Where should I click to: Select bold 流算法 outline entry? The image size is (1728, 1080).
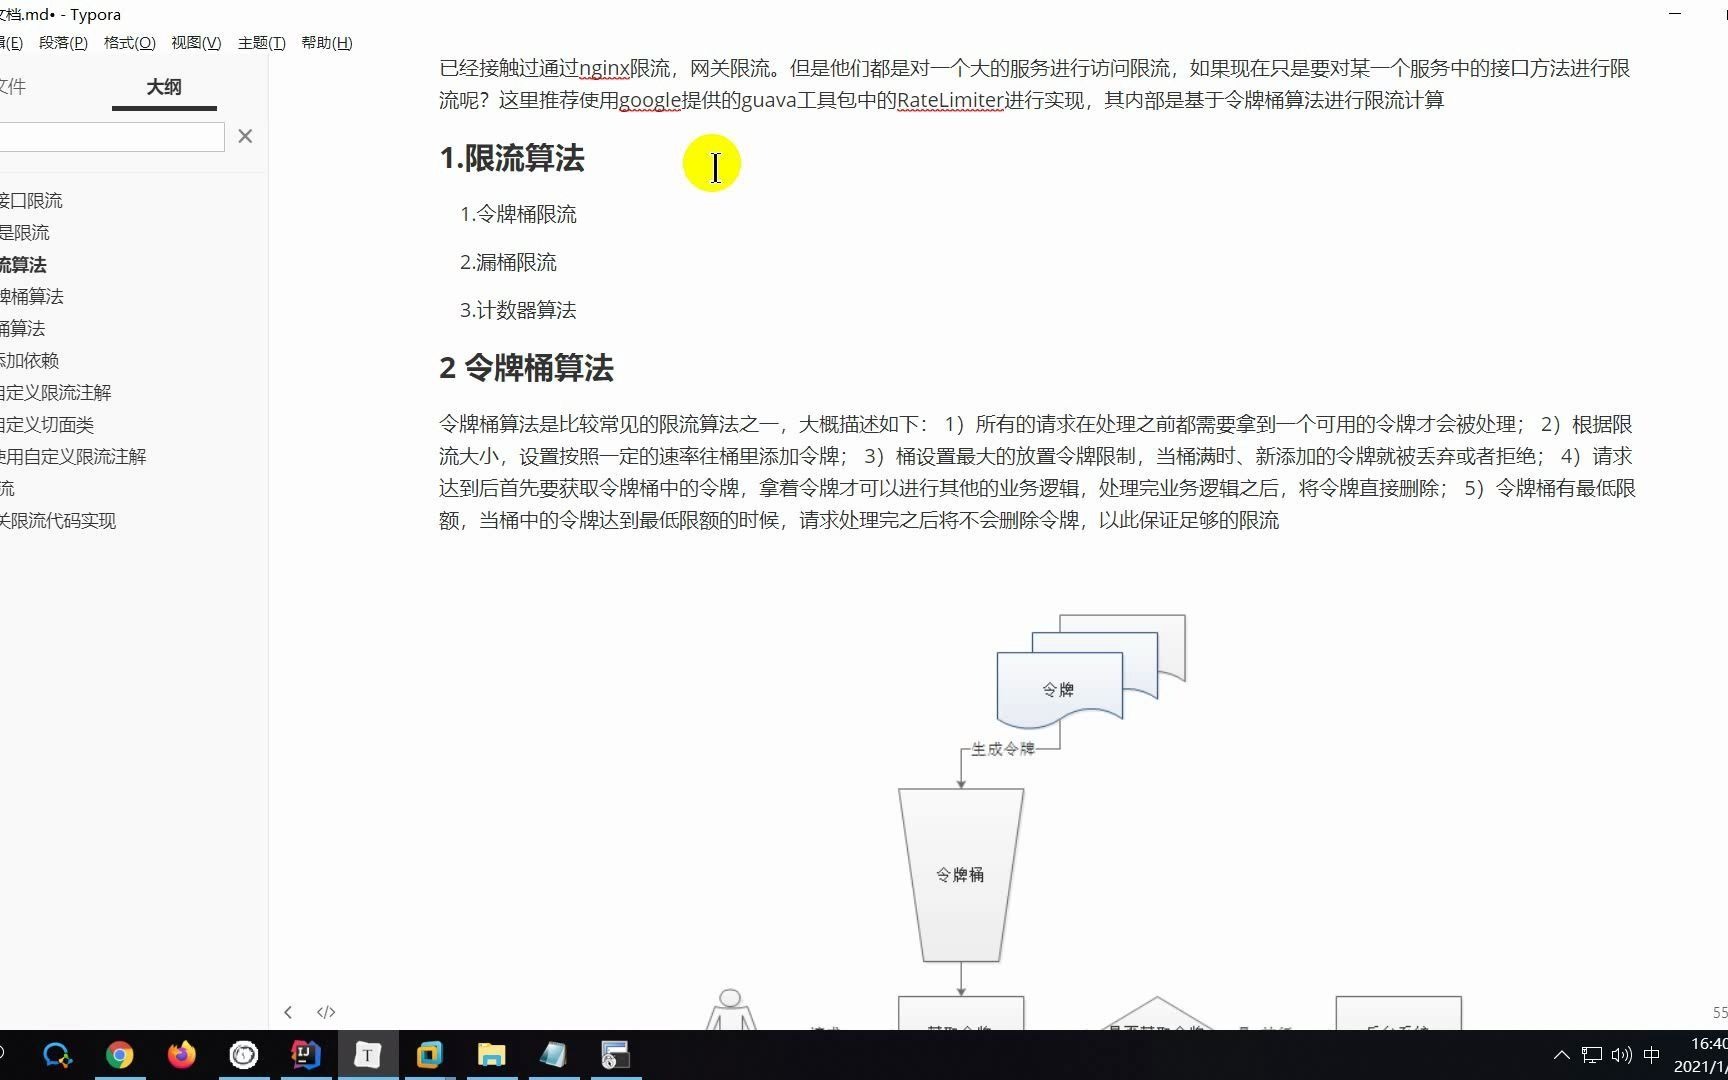point(23,265)
